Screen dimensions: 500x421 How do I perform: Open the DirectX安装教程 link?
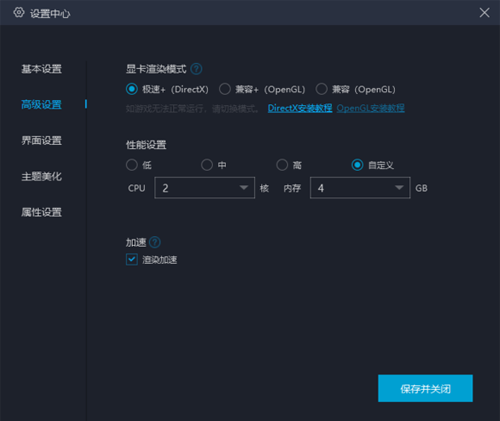(x=300, y=108)
